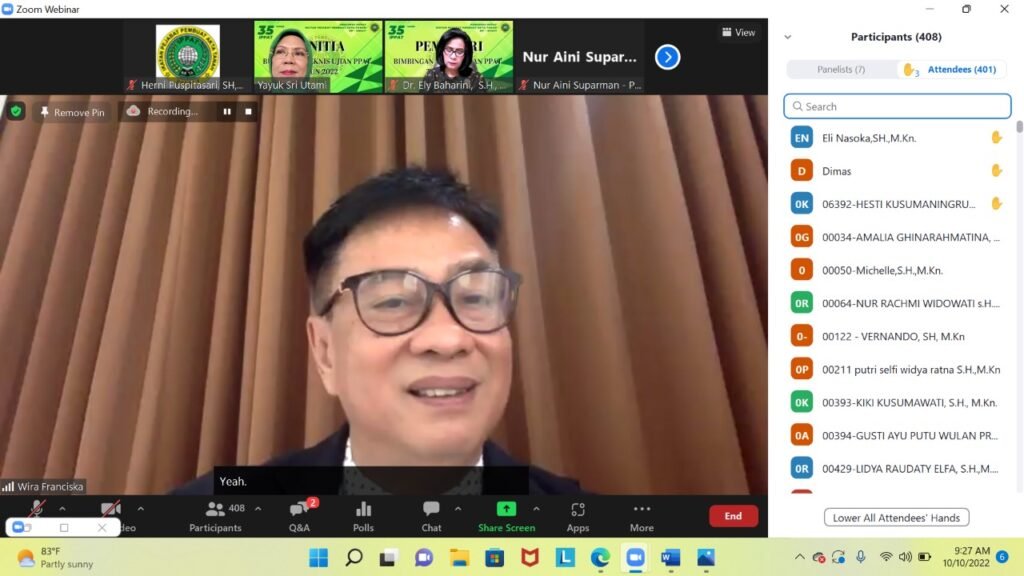Screen dimensions: 1024x576
Task: End the webinar with the End button
Action: [x=733, y=516]
